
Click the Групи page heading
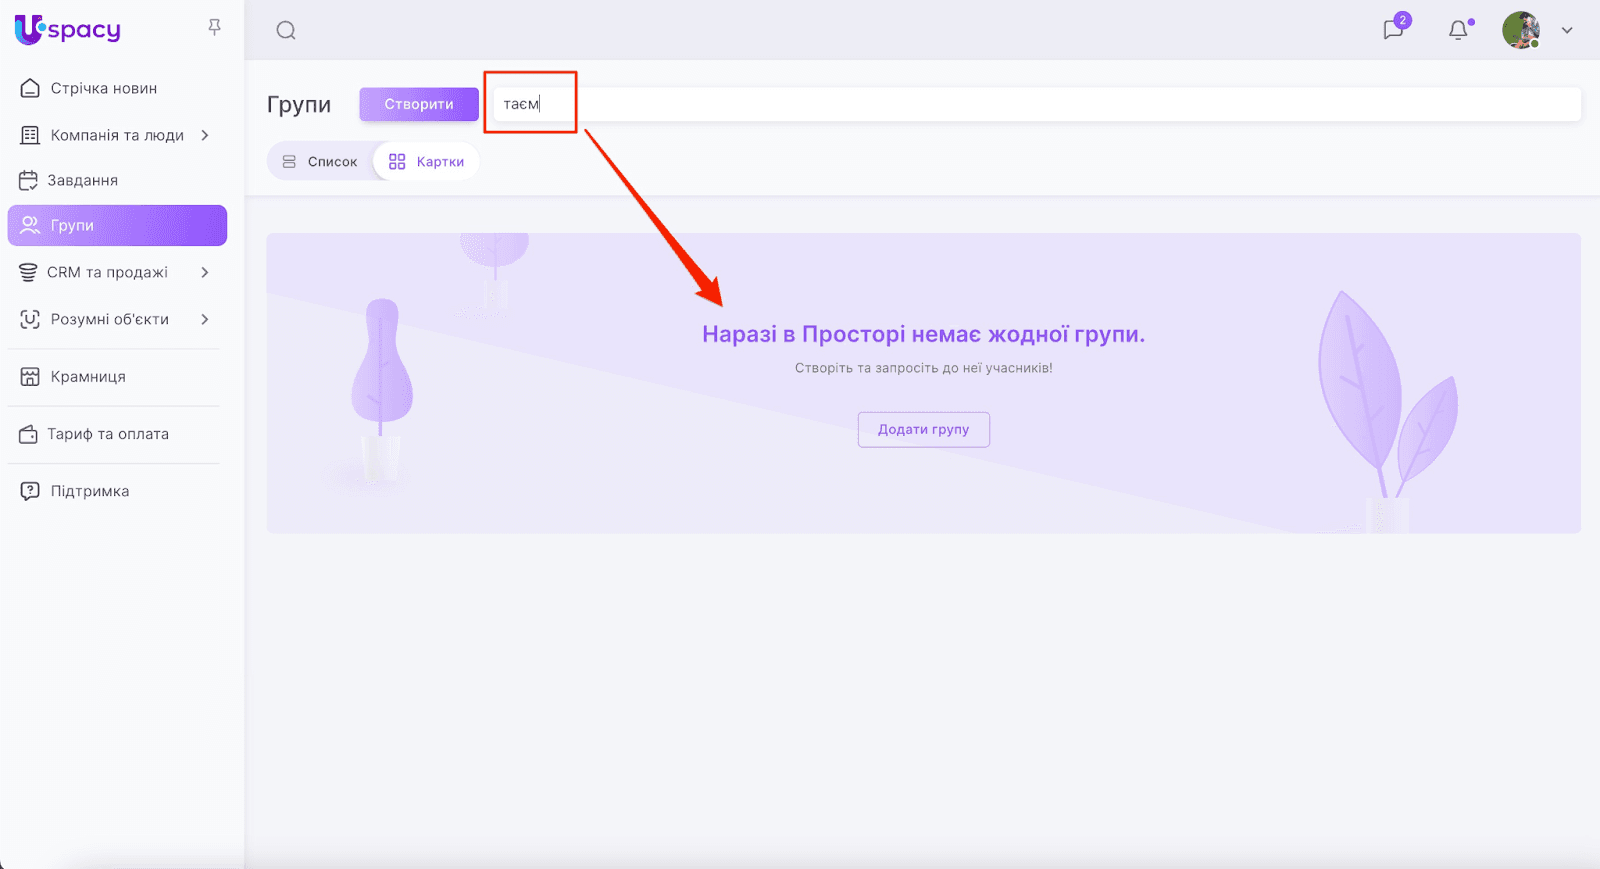pyautogui.click(x=299, y=104)
